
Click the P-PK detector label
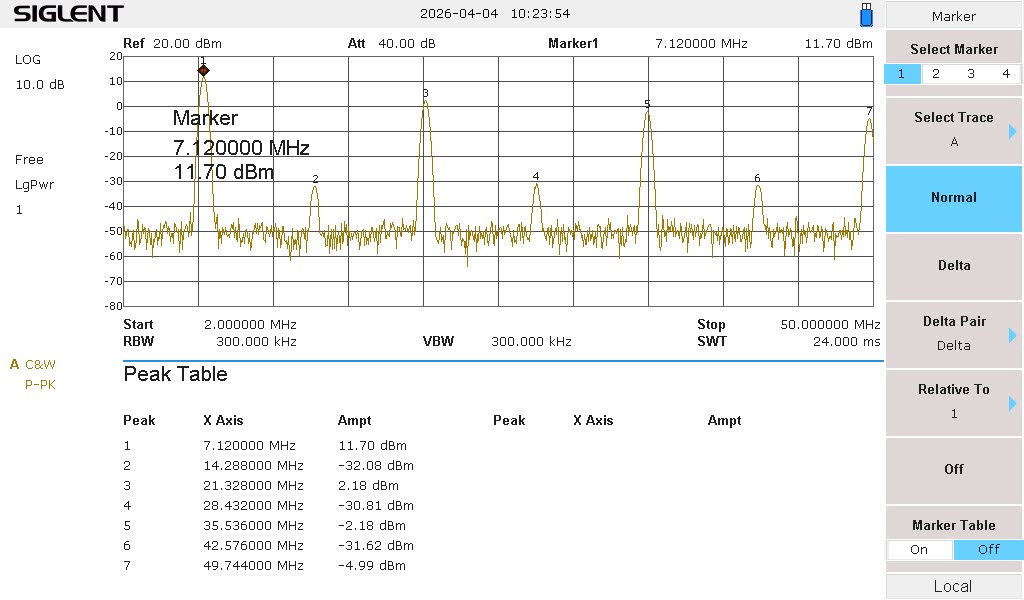pyautogui.click(x=40, y=385)
